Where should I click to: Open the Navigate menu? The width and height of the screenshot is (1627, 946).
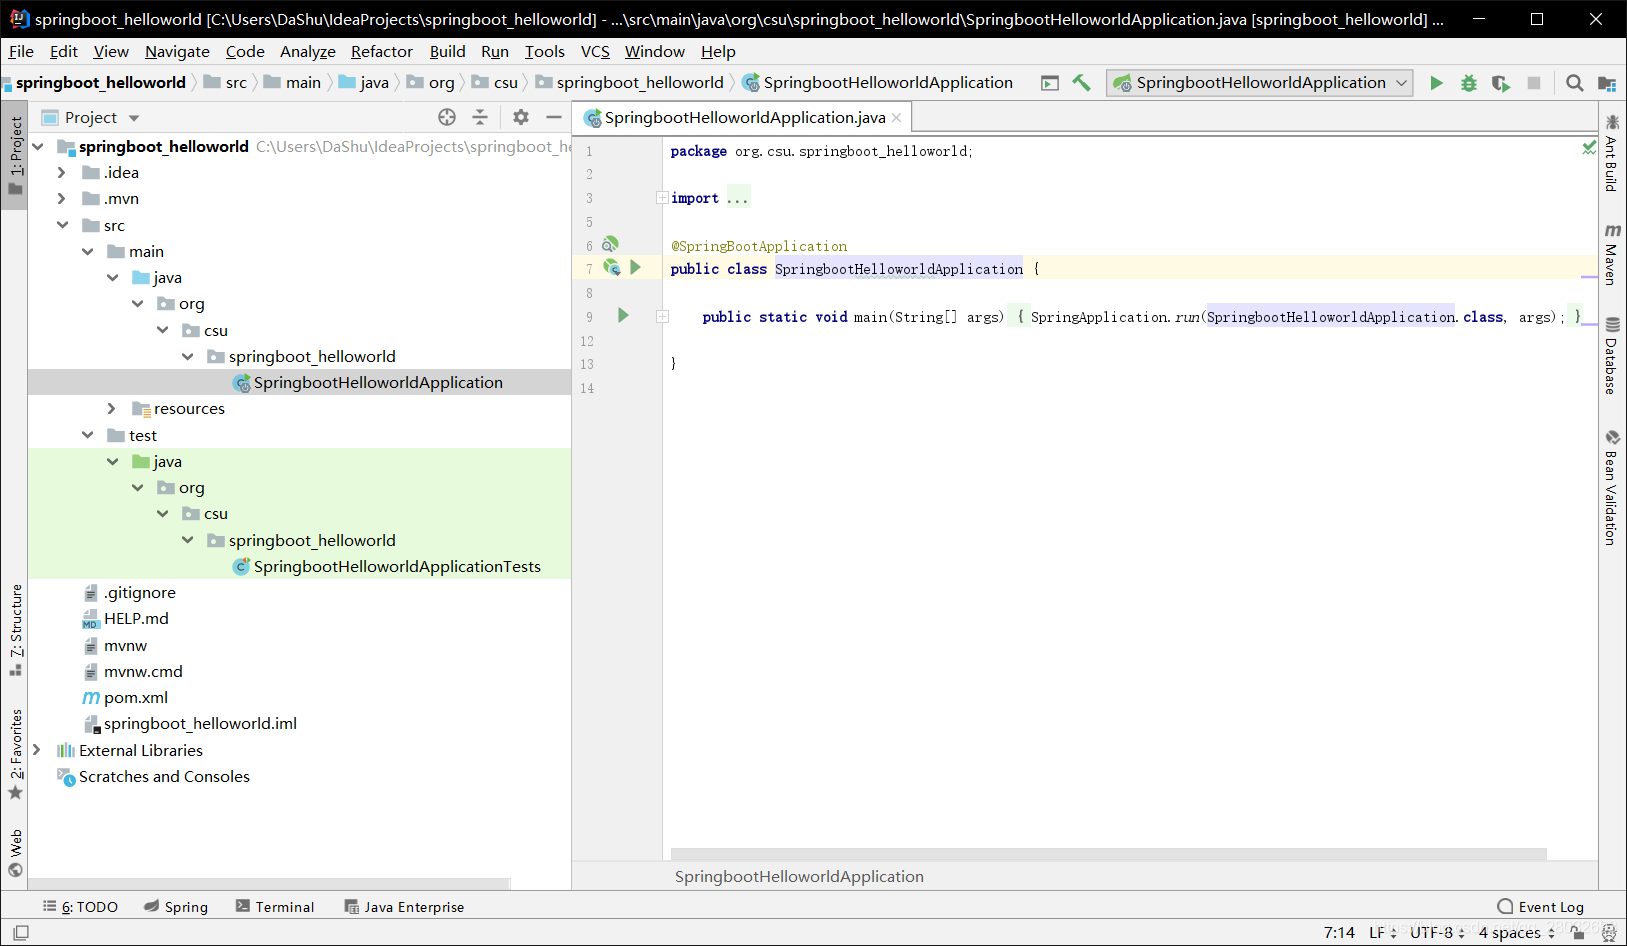(177, 51)
